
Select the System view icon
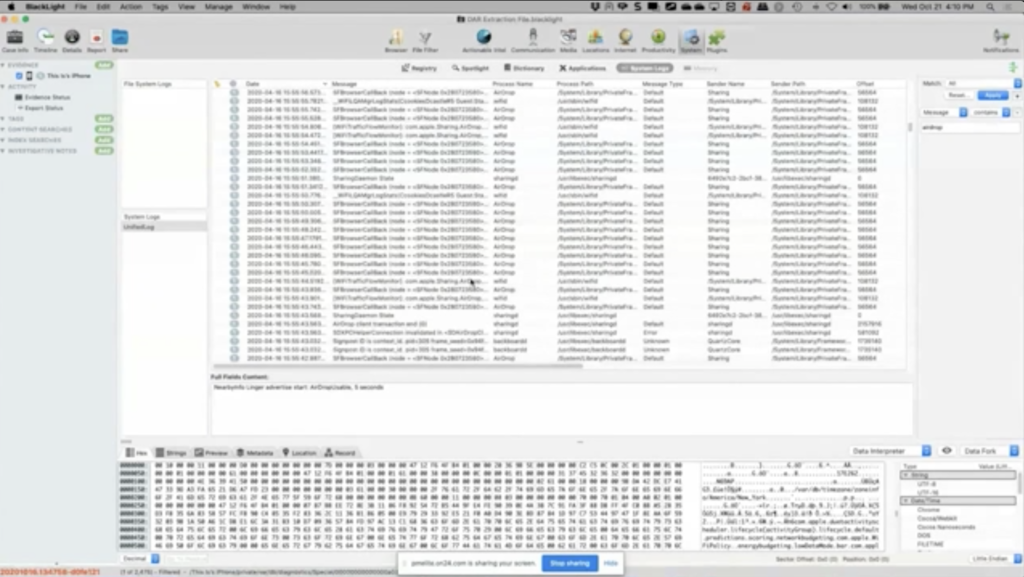coord(691,40)
